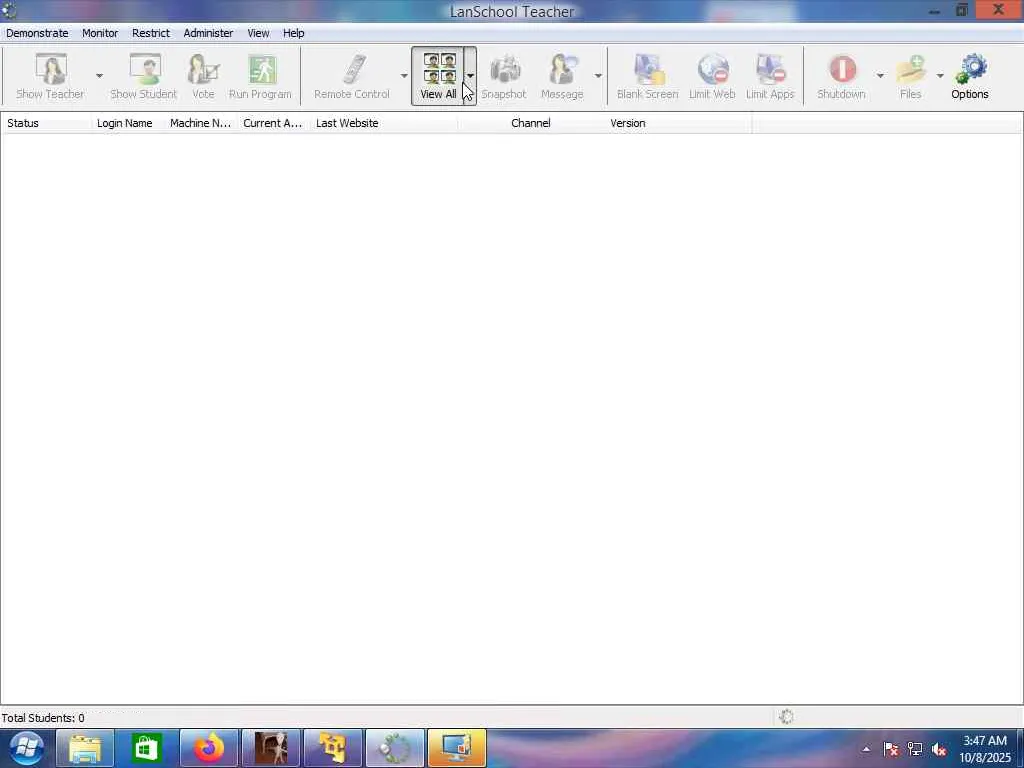Viewport: 1024px width, 768px height.
Task: Click the gear icon in the status bar
Action: (x=786, y=716)
